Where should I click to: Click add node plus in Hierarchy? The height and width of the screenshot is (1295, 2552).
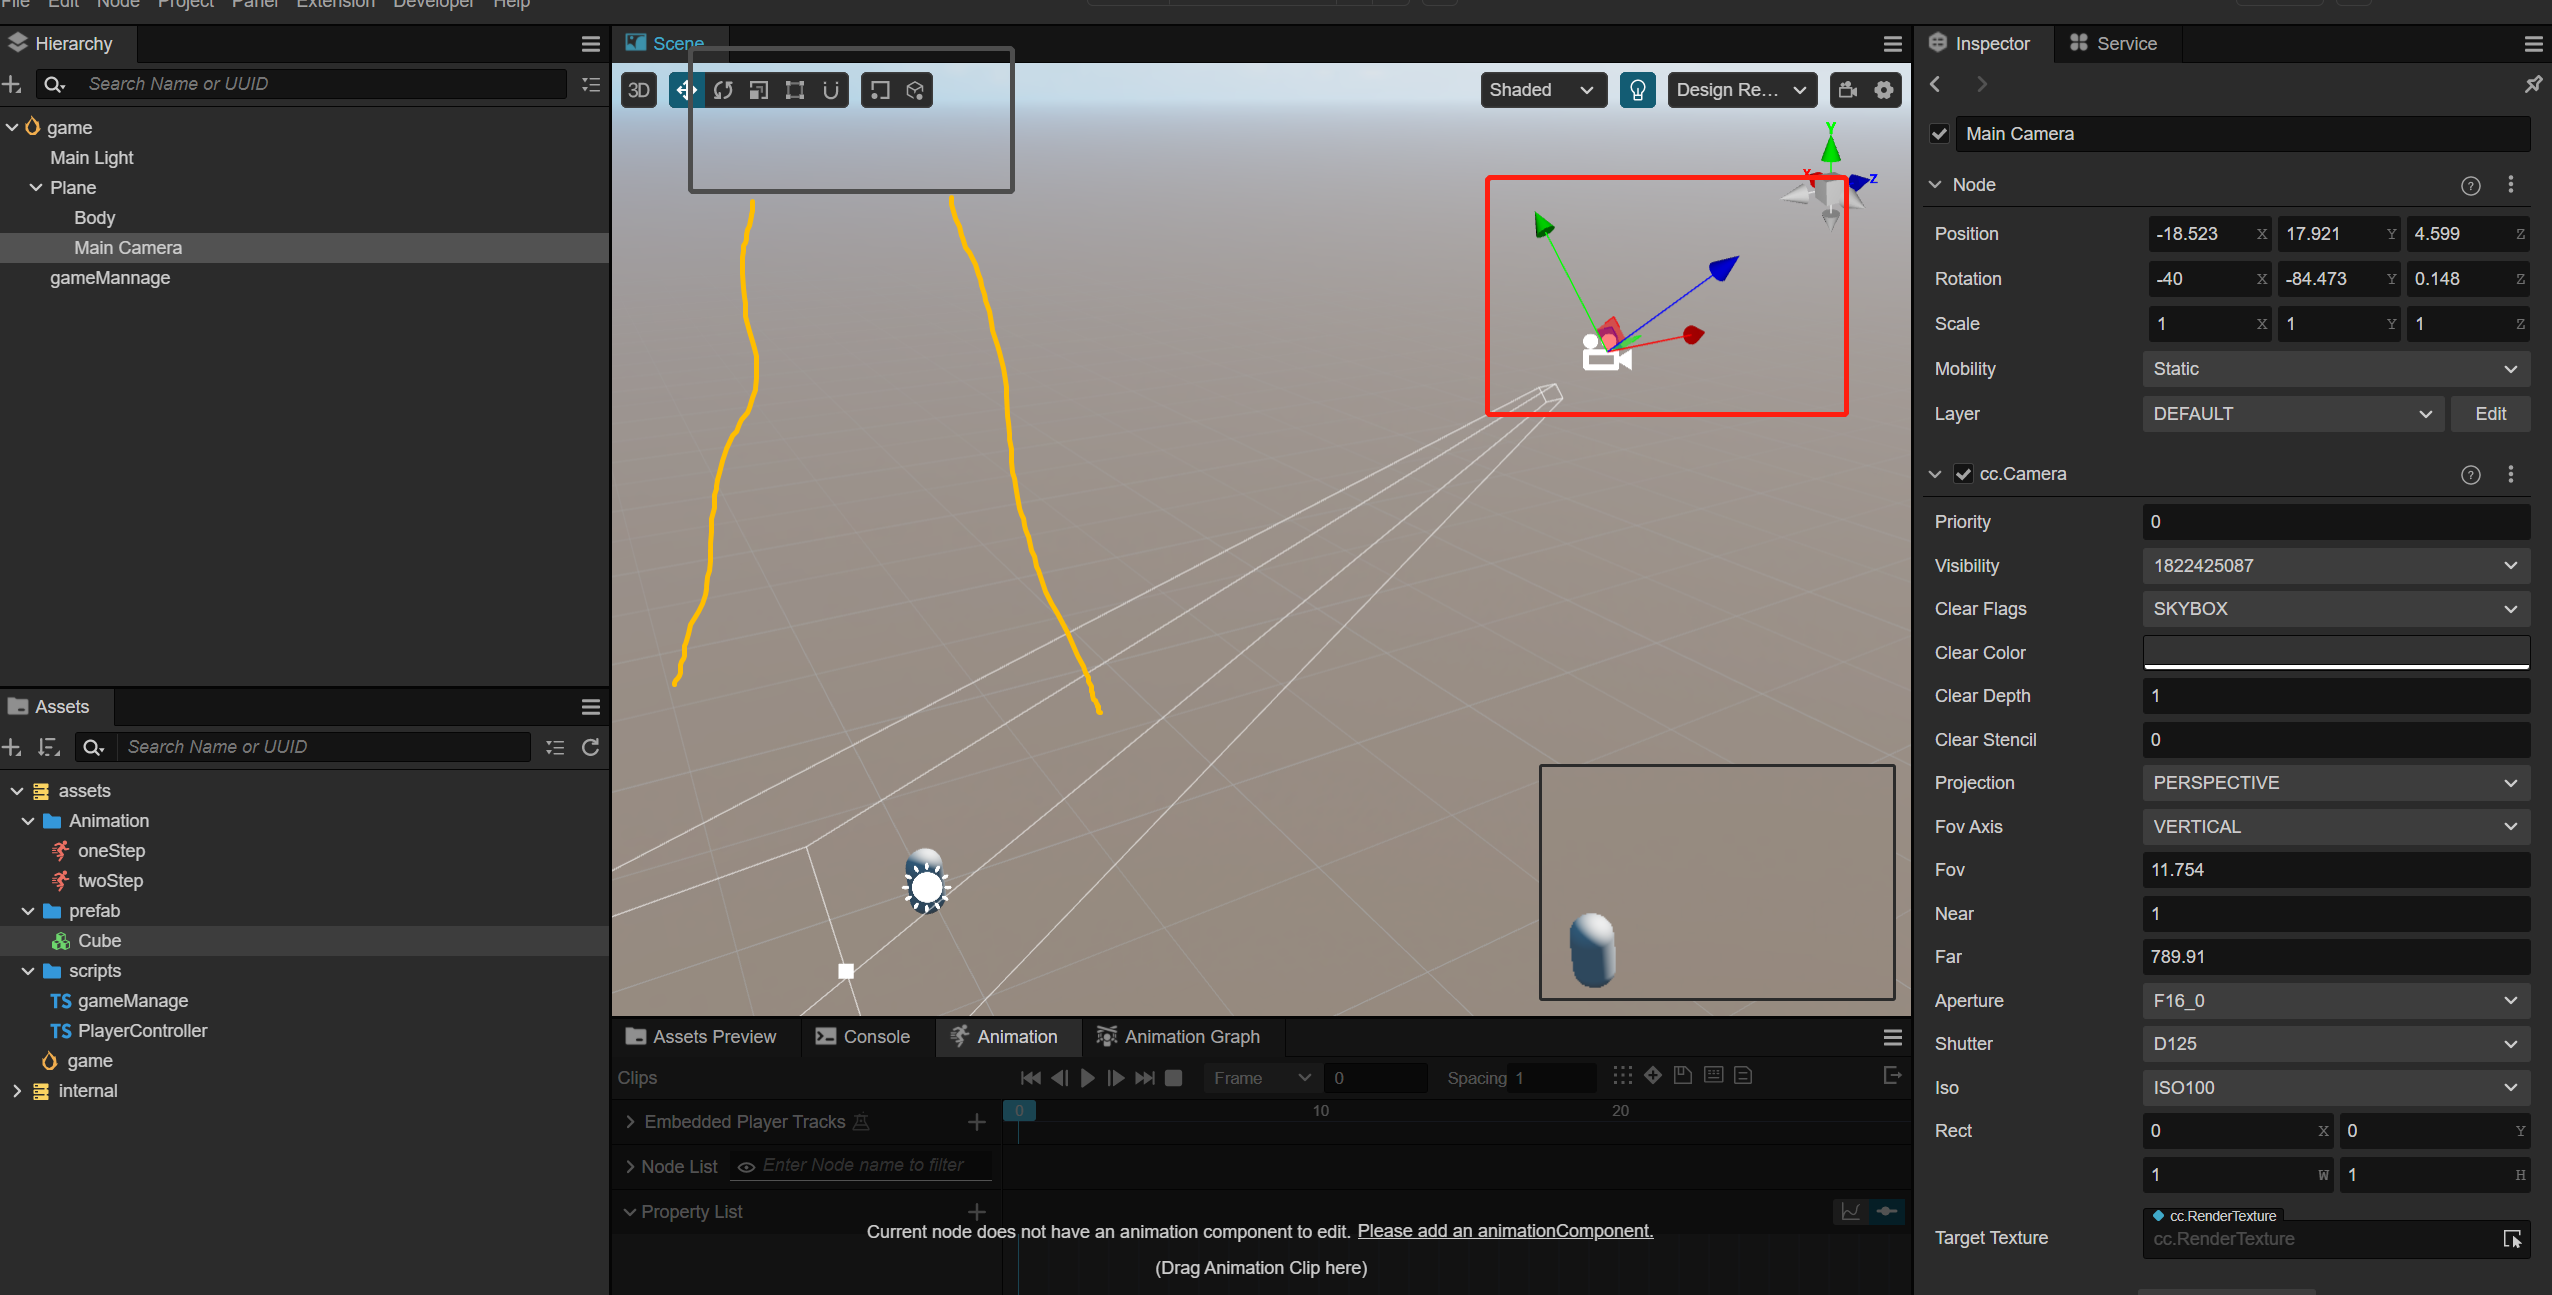(12, 85)
